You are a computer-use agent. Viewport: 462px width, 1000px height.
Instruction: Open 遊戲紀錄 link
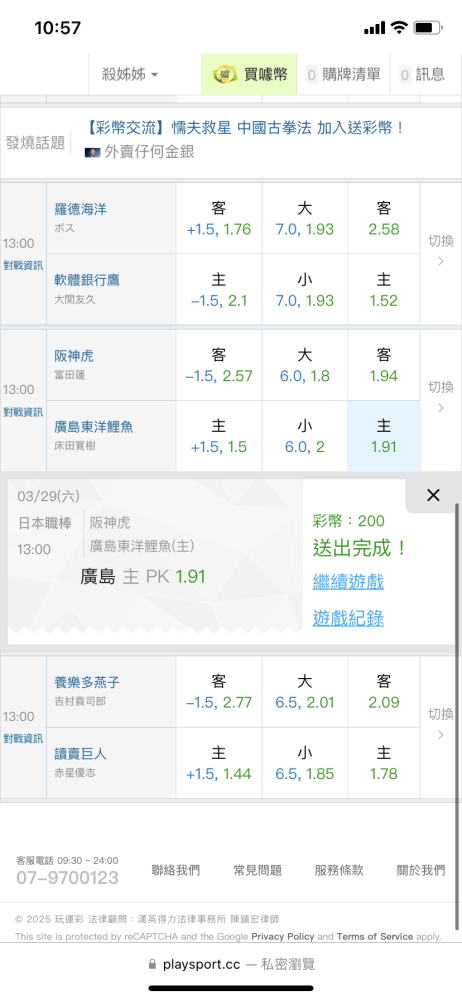[x=348, y=618]
